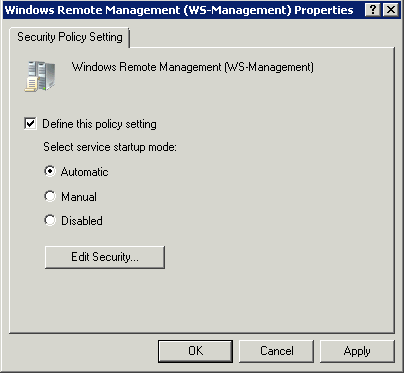The width and height of the screenshot is (404, 373).
Task: Click the 'Automatic' option label text
Action: (x=85, y=172)
